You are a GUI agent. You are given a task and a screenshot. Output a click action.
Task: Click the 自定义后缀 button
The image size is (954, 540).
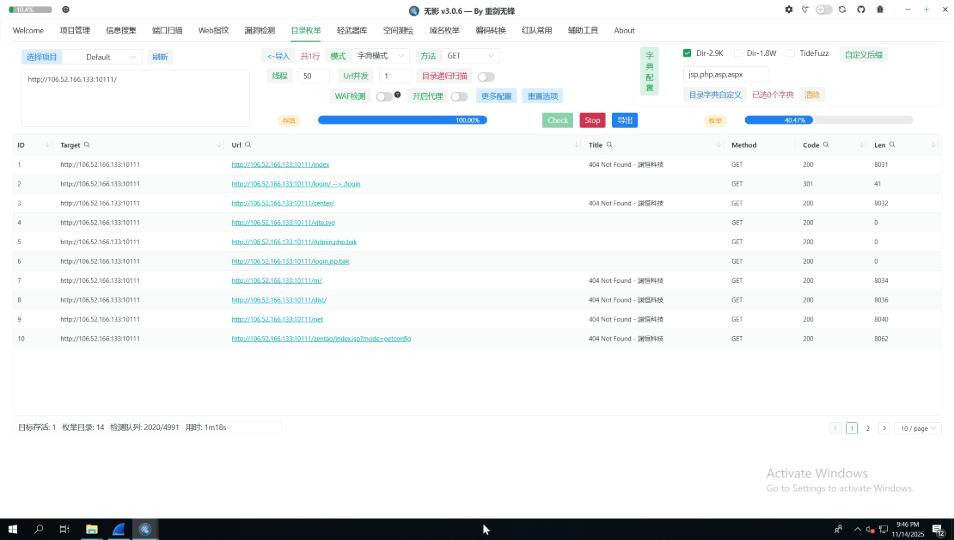(863, 54)
